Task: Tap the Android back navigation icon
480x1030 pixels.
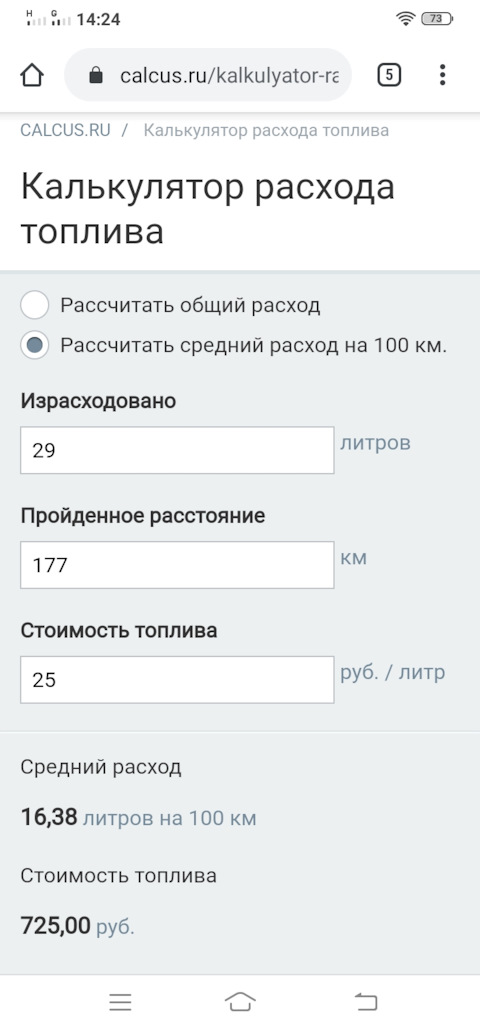Action: click(366, 1001)
